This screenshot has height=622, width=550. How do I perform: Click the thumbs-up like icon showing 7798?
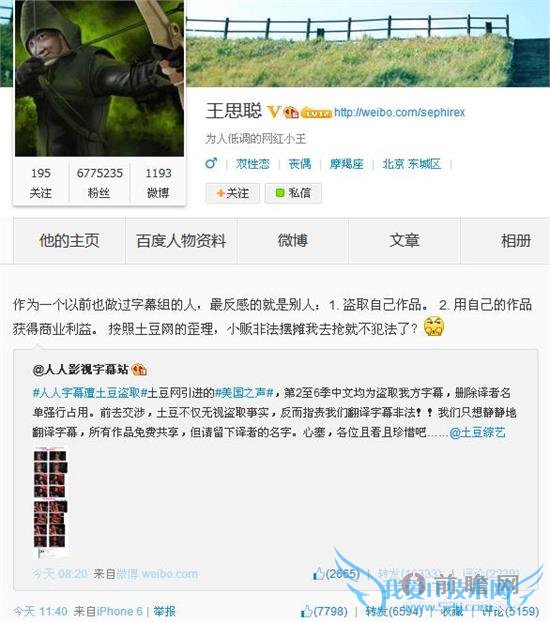click(x=307, y=611)
